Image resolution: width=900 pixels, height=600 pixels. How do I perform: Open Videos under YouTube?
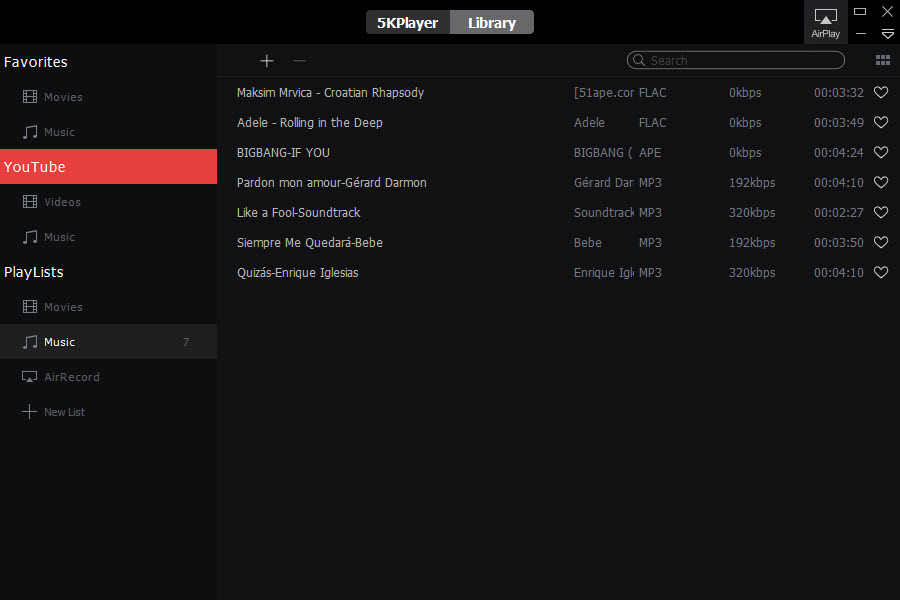(108, 202)
